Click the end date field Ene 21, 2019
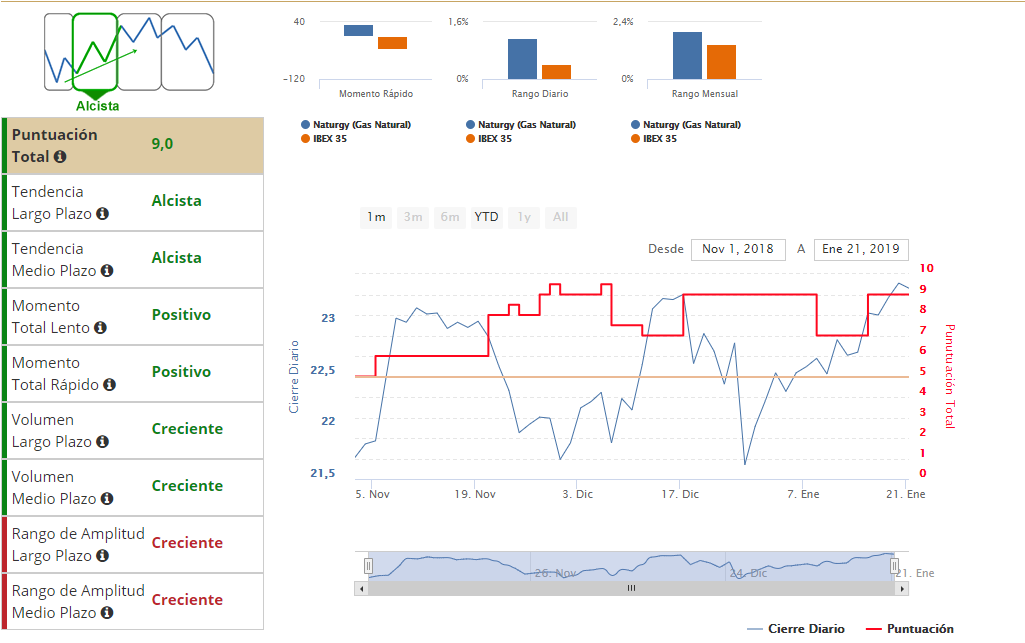 [x=861, y=249]
